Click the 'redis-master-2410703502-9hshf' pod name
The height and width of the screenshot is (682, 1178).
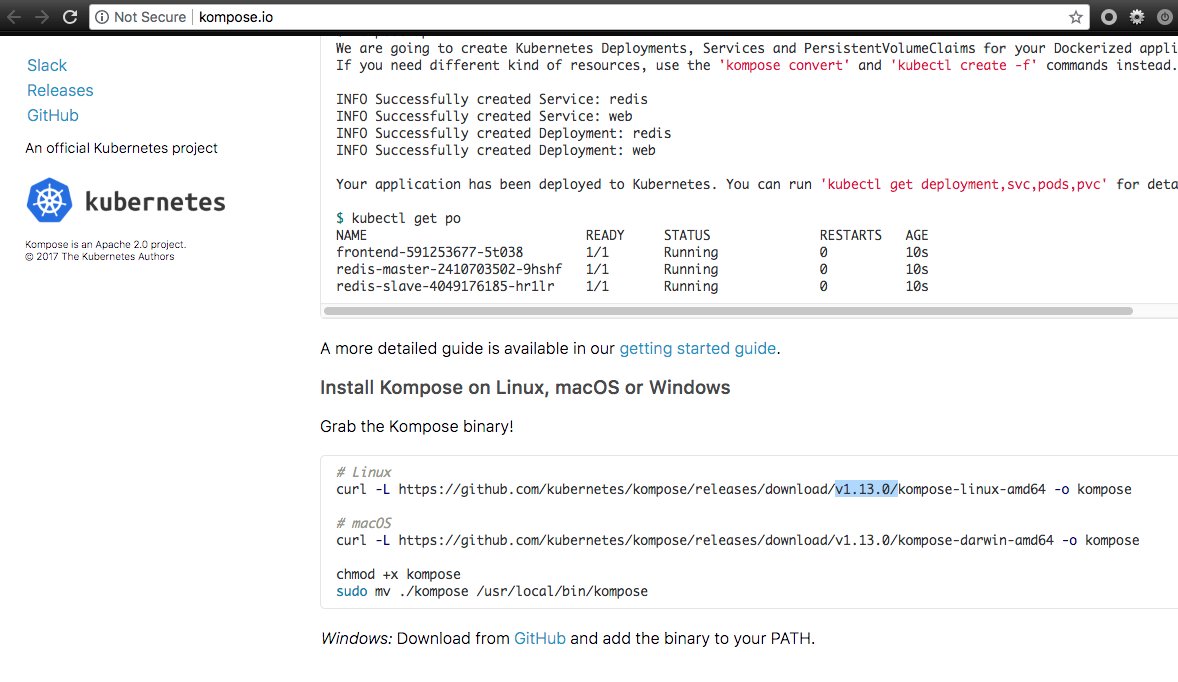(449, 269)
